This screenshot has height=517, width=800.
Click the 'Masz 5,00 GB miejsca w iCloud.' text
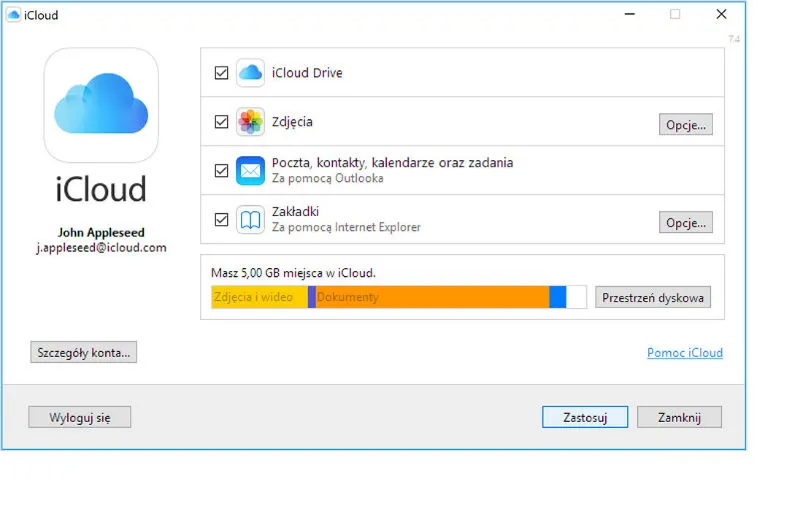[x=293, y=273]
